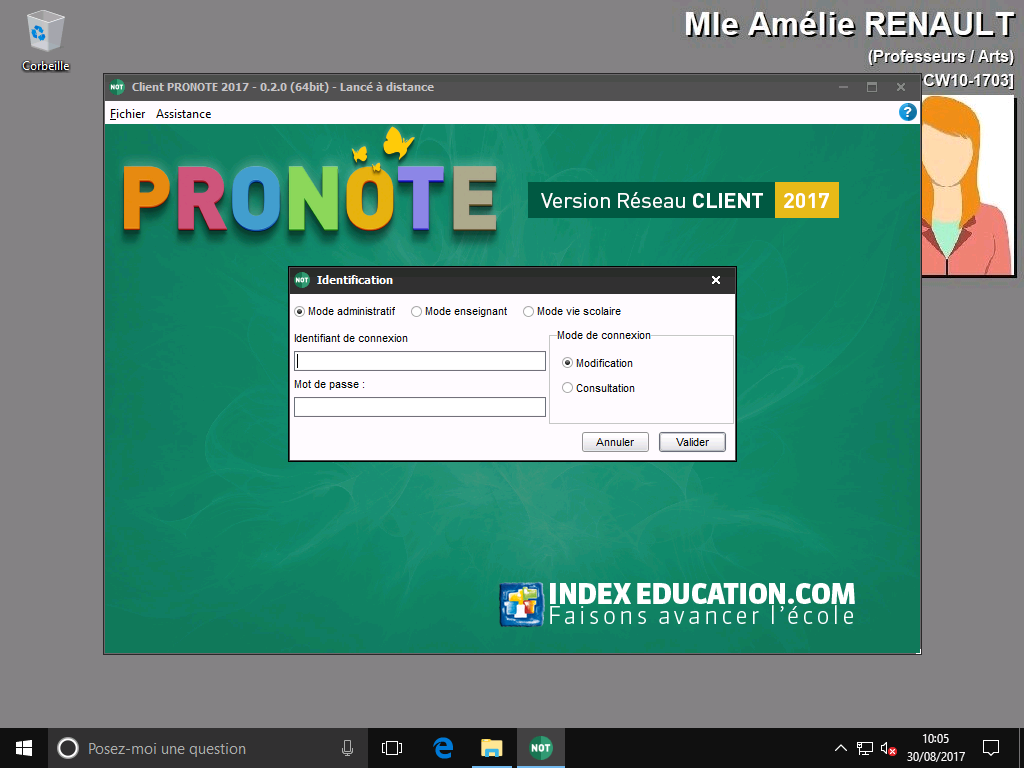This screenshot has height=768, width=1024.
Task: Click the PRONOTE icon in the Identification title bar
Action: click(x=302, y=280)
